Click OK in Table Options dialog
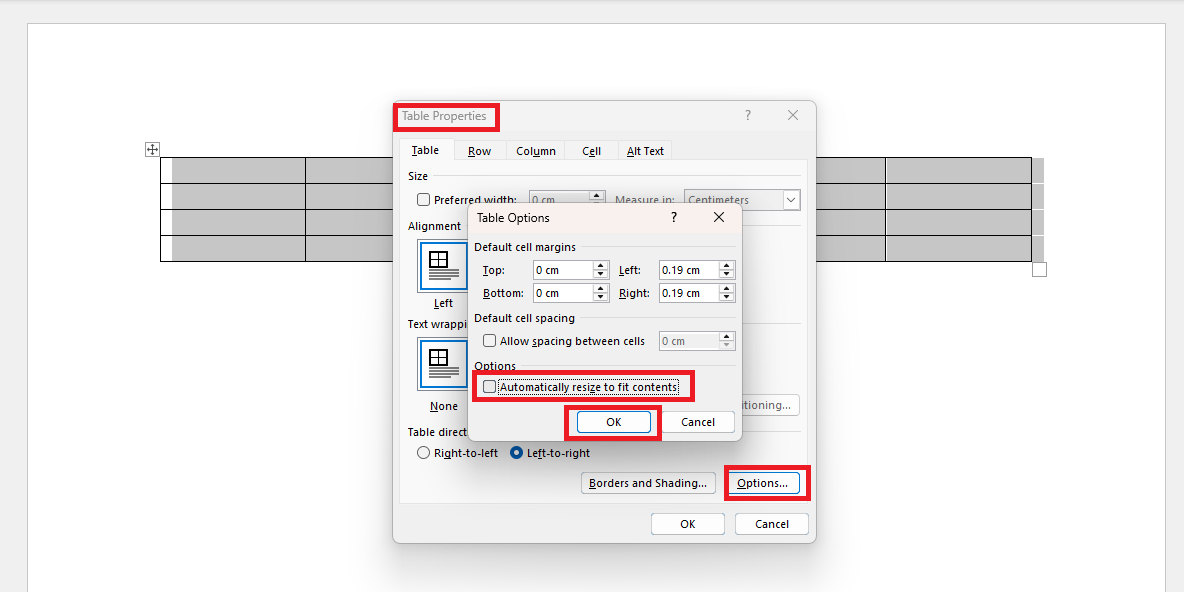Viewport: 1184px width, 592px height. point(613,422)
